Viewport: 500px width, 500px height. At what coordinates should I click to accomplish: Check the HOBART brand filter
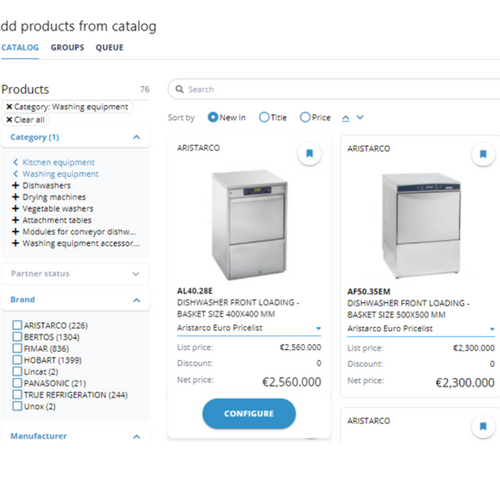pos(17,360)
